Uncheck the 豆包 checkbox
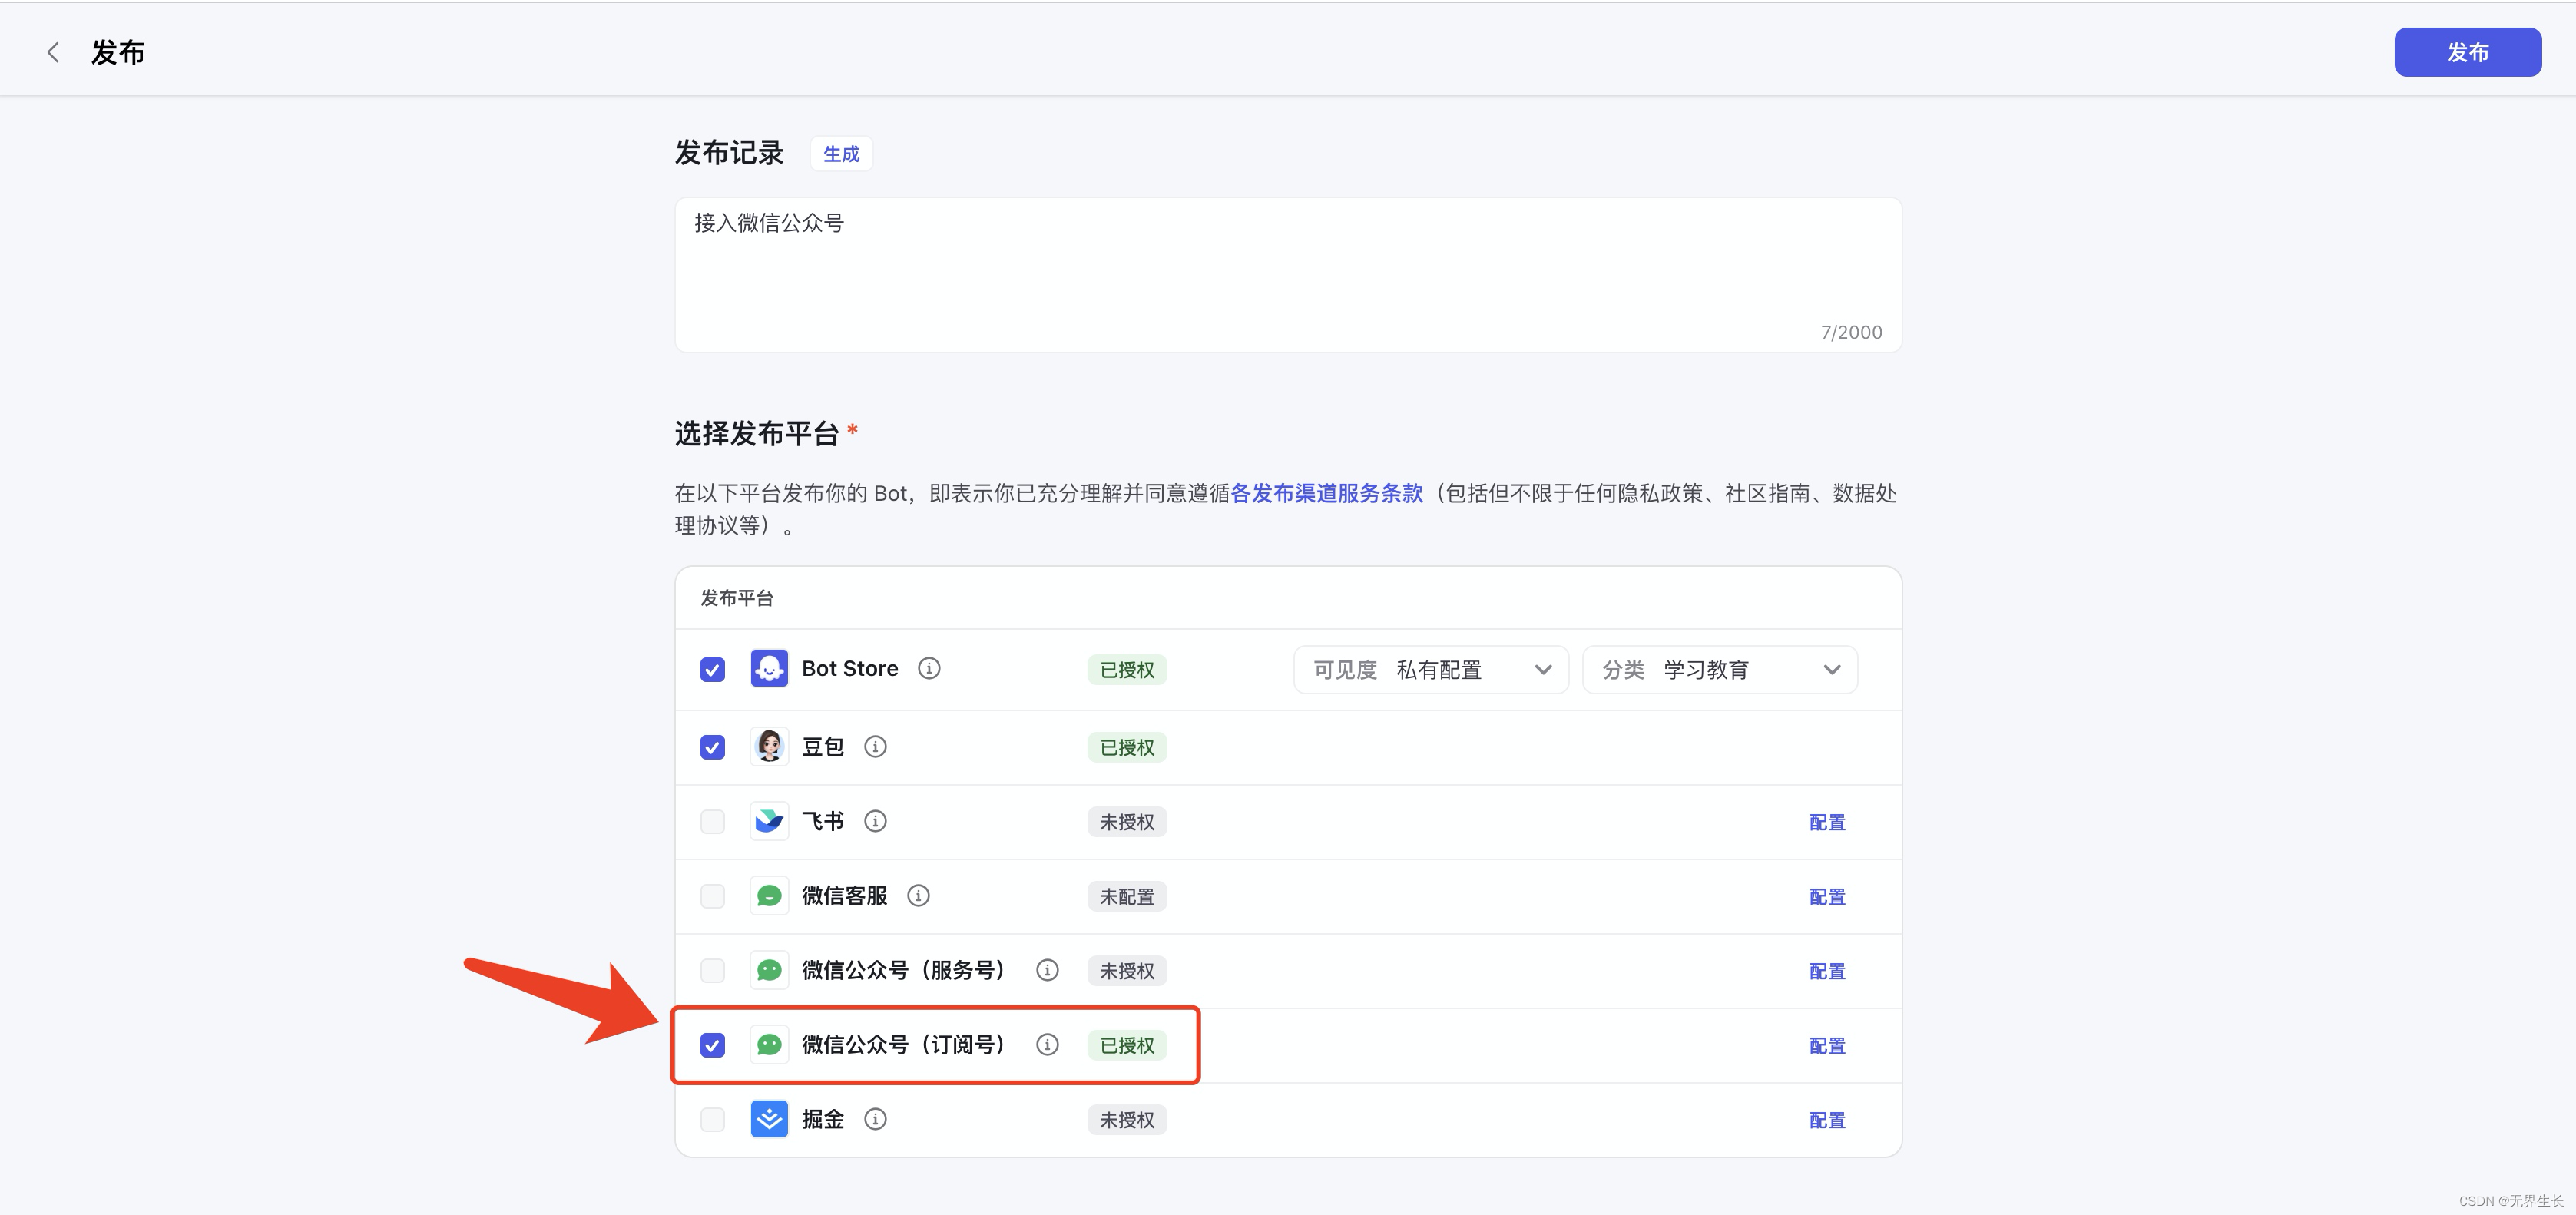2576x1215 pixels. point(712,747)
